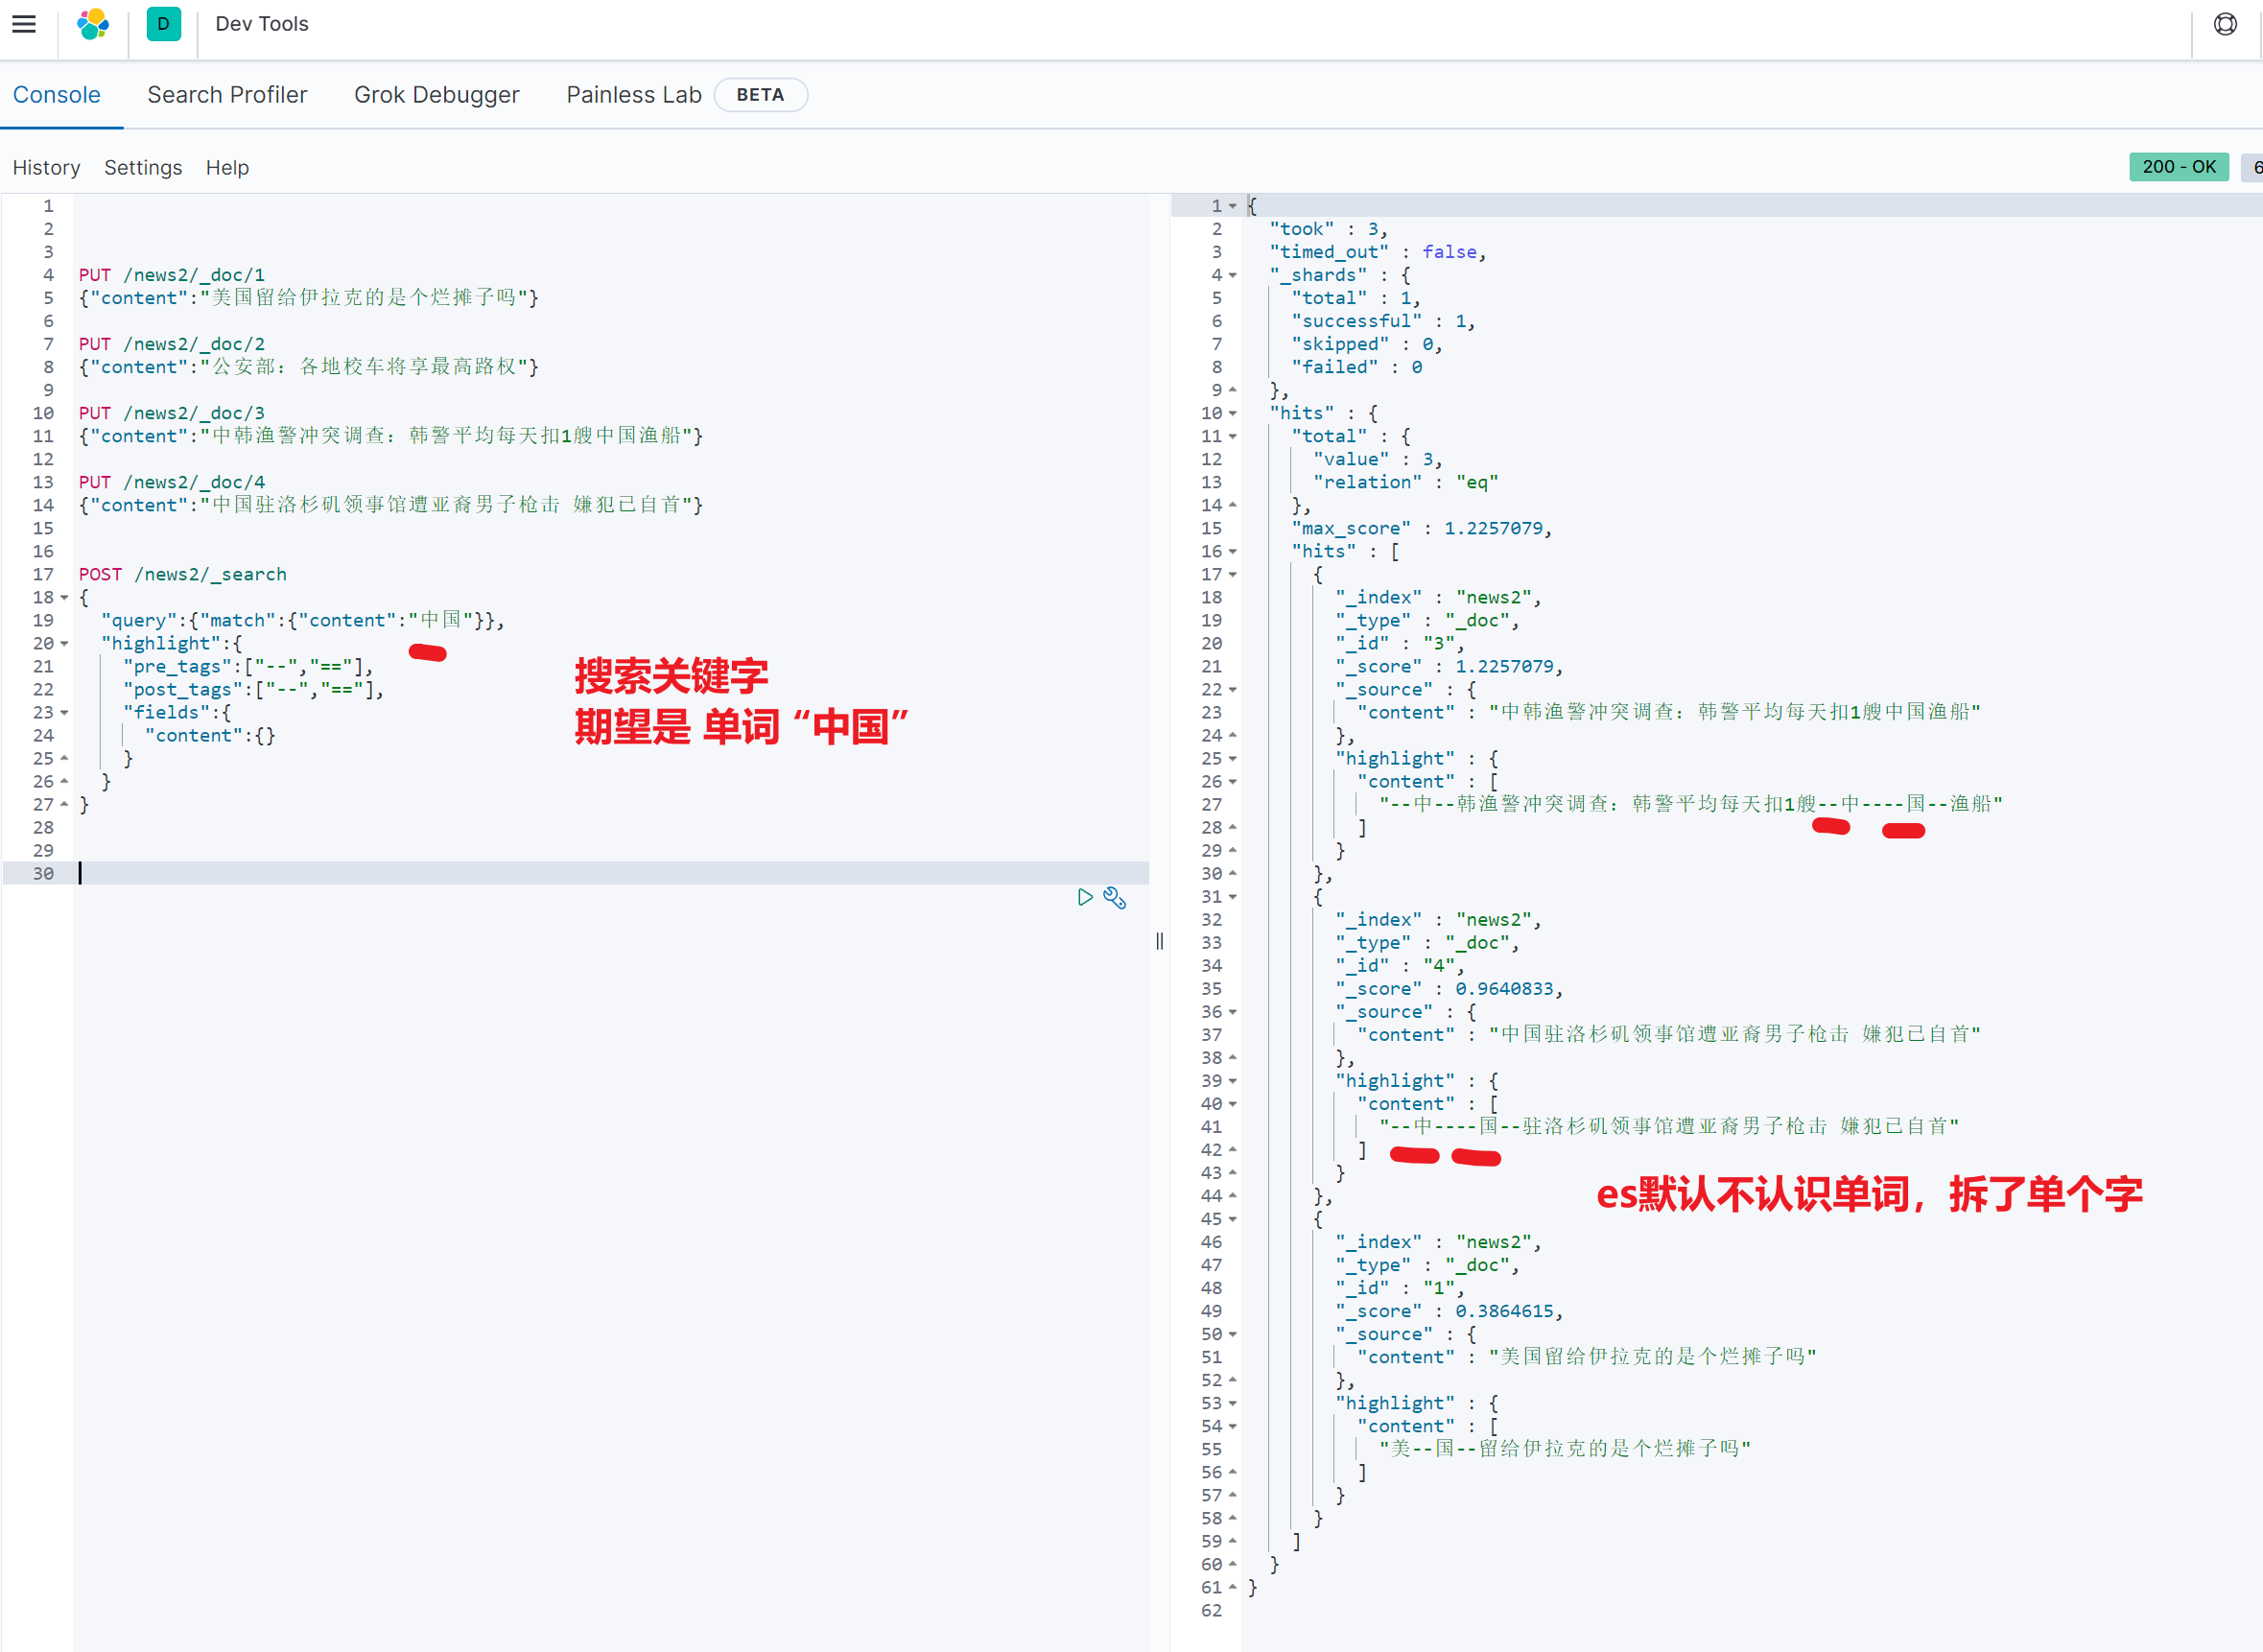The width and height of the screenshot is (2263, 1652).
Task: Open console Settings
Action: [x=143, y=168]
